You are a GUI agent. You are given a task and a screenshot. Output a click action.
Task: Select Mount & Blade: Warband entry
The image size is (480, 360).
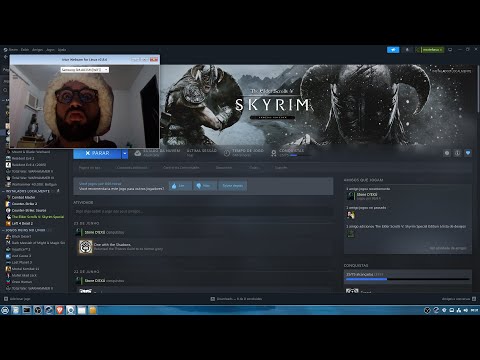pyautogui.click(x=31, y=152)
